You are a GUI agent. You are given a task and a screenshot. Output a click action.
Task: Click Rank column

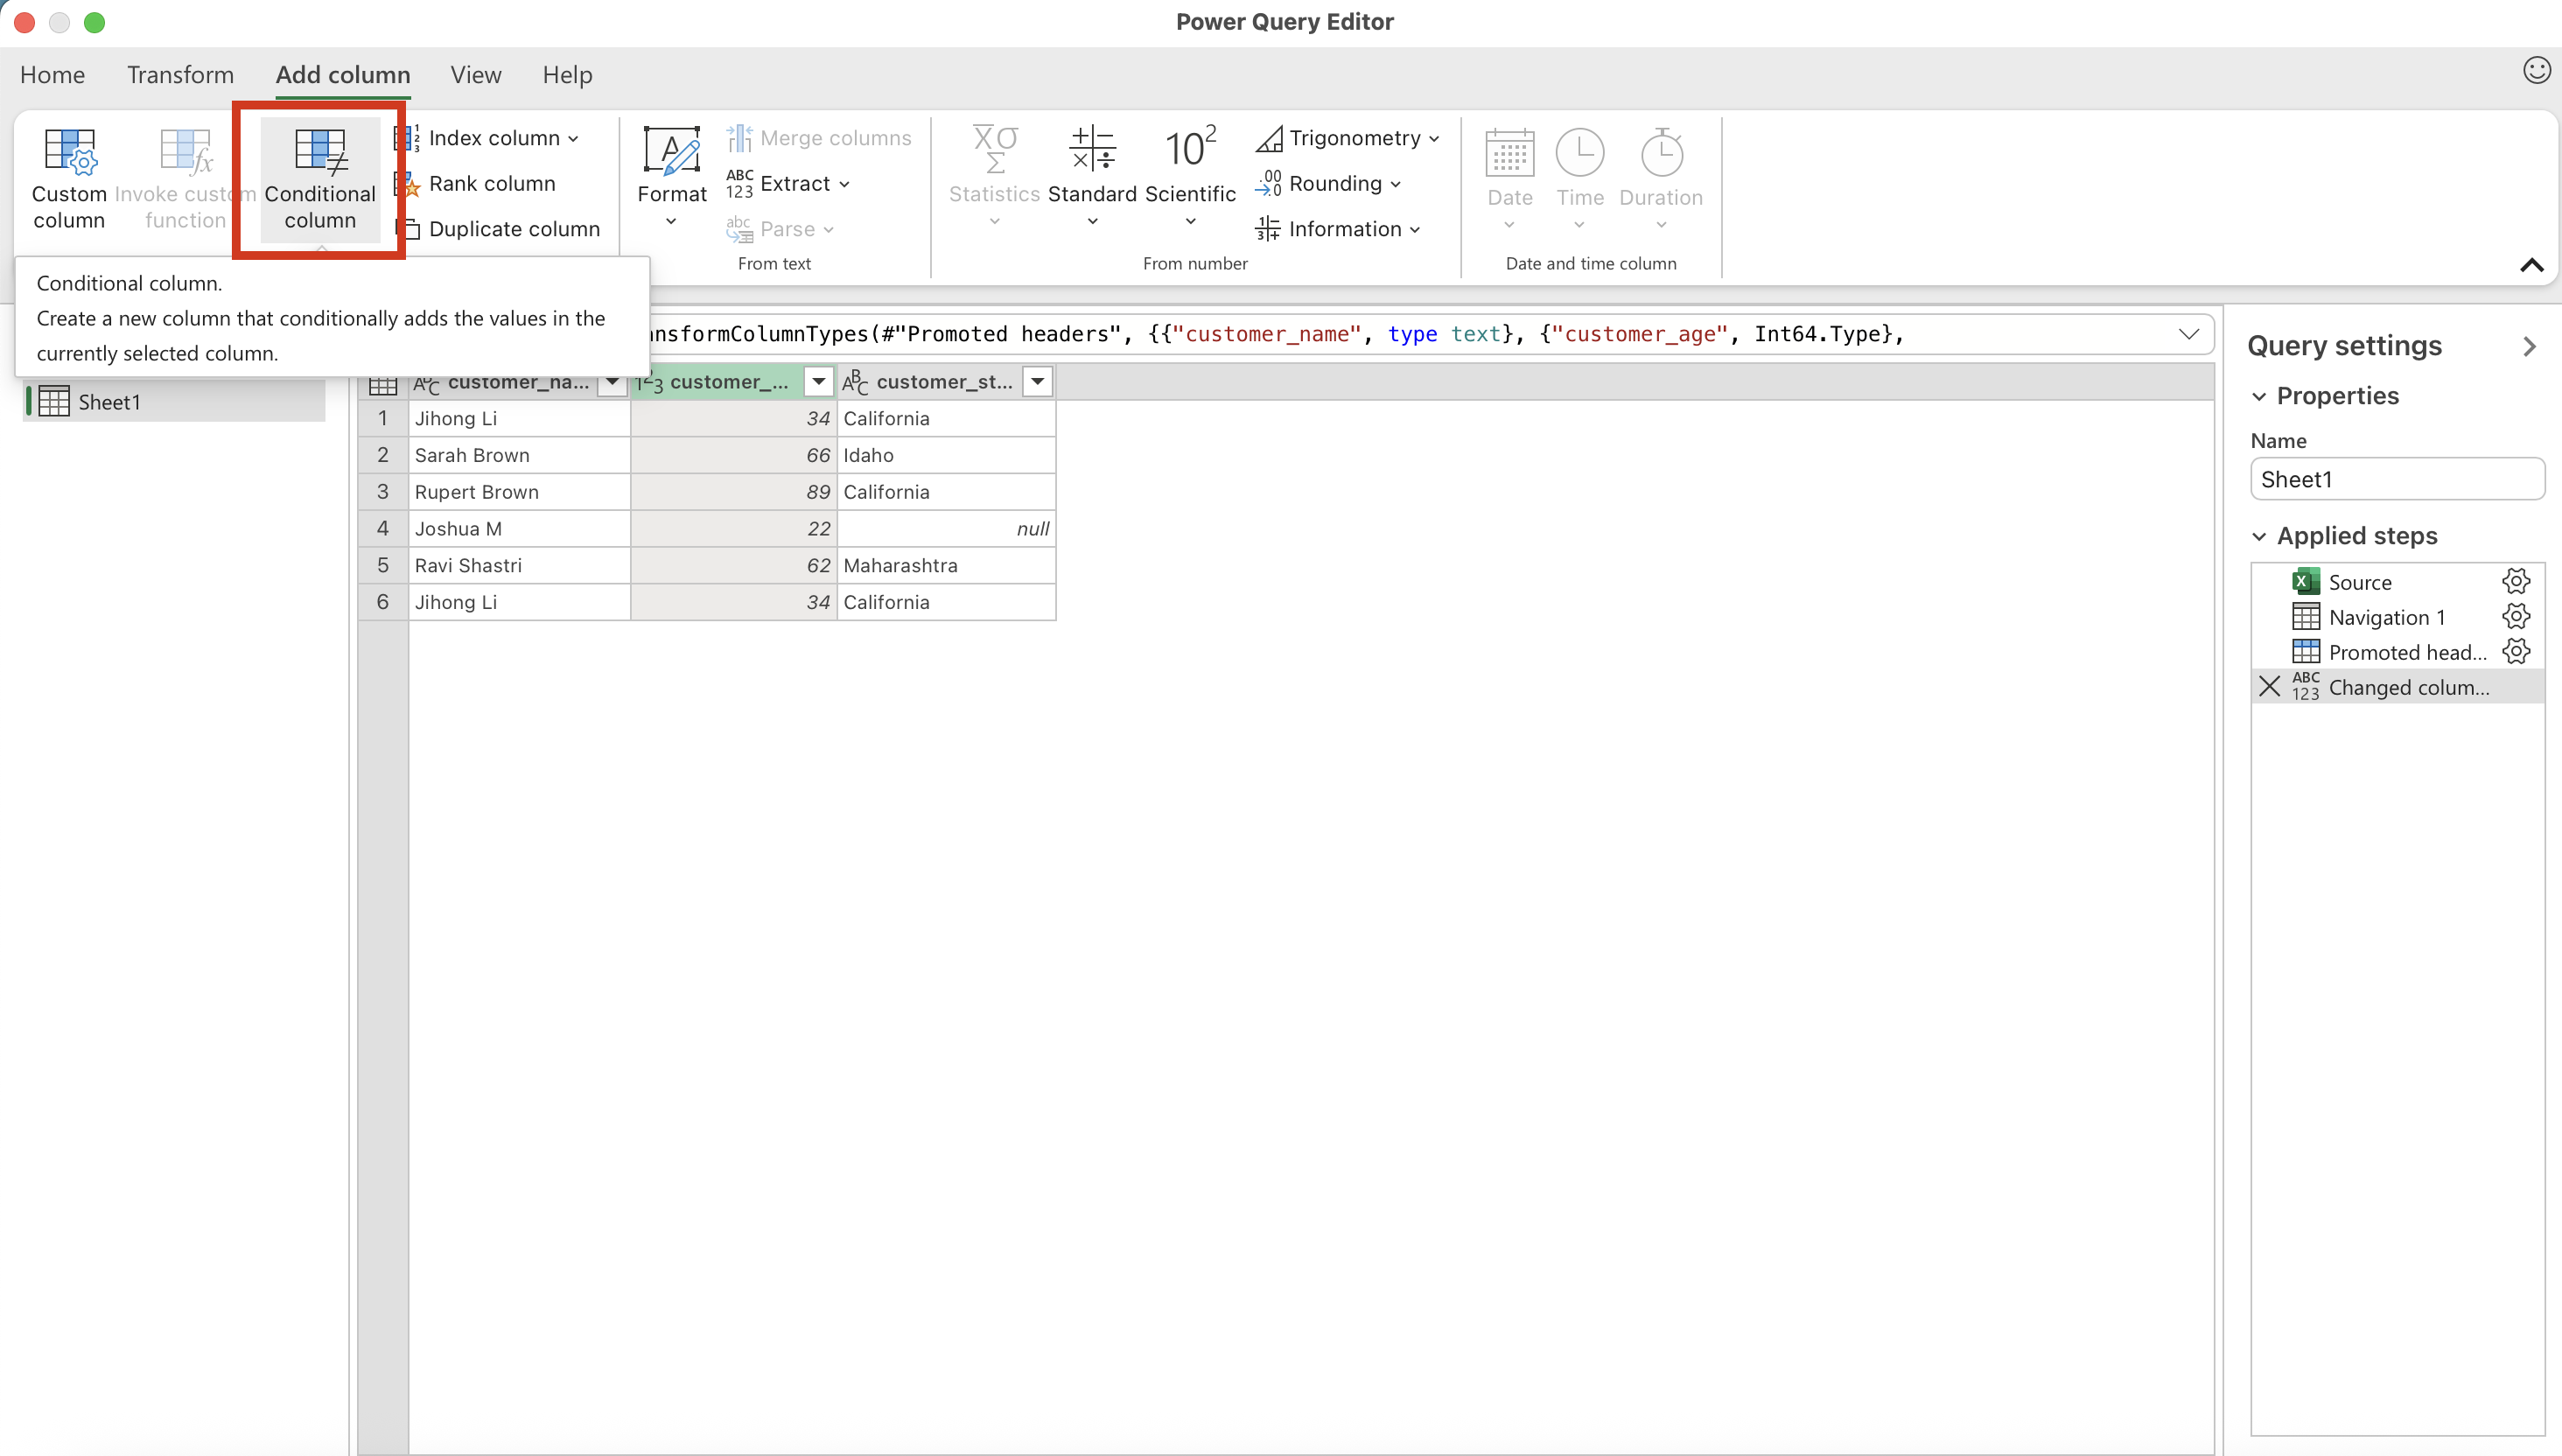coord(491,183)
